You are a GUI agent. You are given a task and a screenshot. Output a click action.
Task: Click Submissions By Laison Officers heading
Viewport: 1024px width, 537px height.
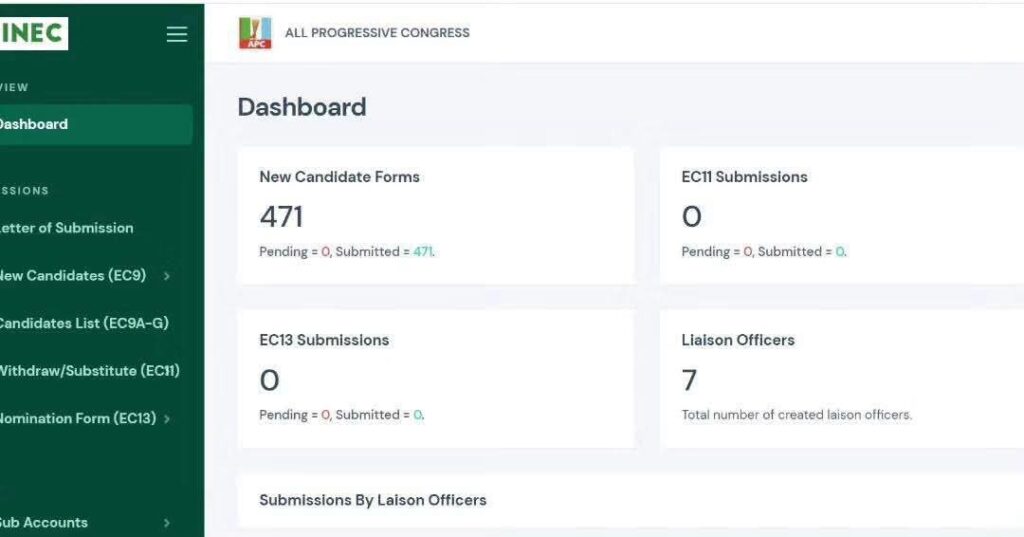373,500
